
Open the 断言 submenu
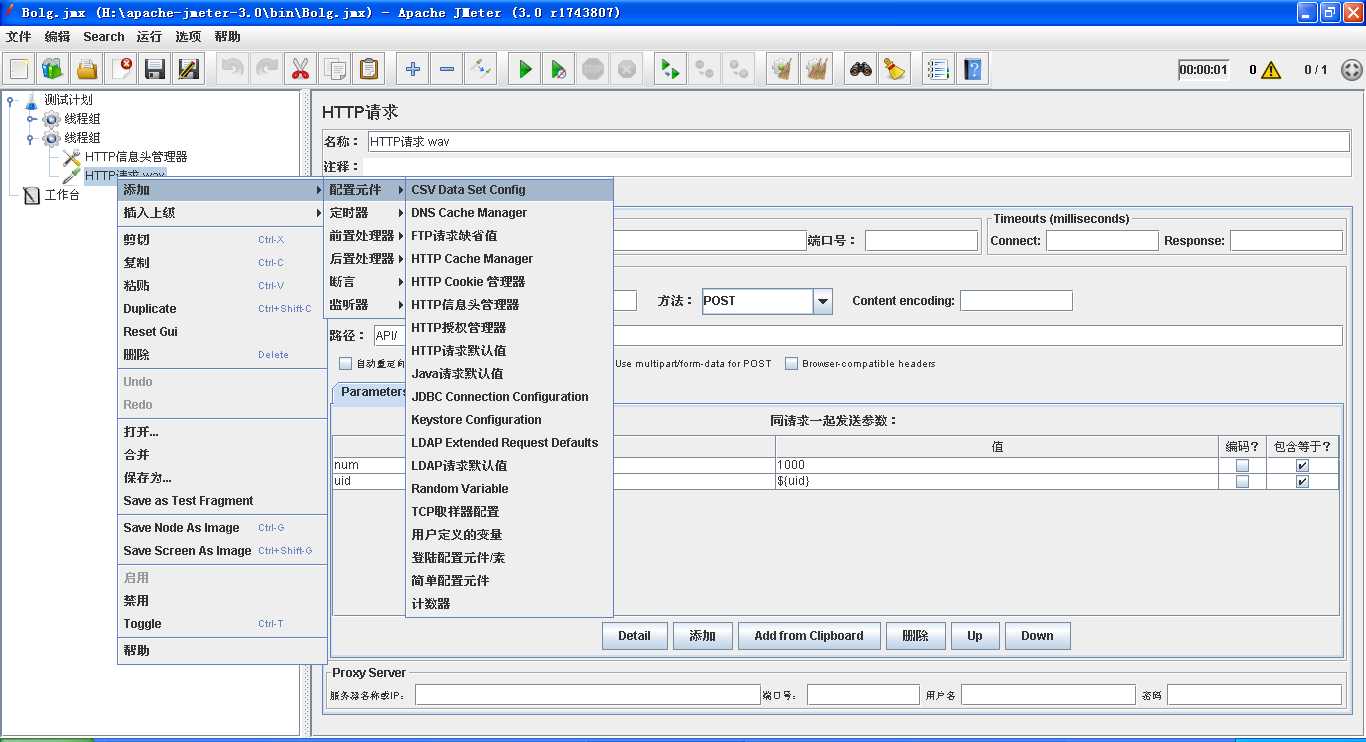pyautogui.click(x=366, y=282)
